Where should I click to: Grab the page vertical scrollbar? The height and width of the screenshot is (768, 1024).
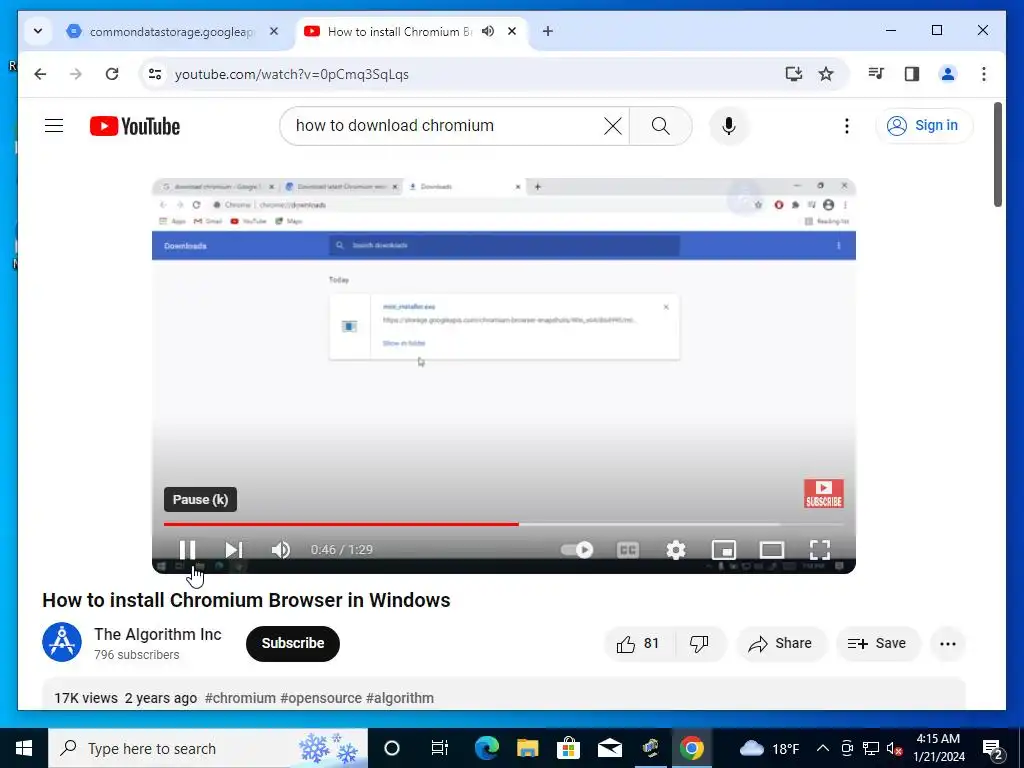pos(998,154)
